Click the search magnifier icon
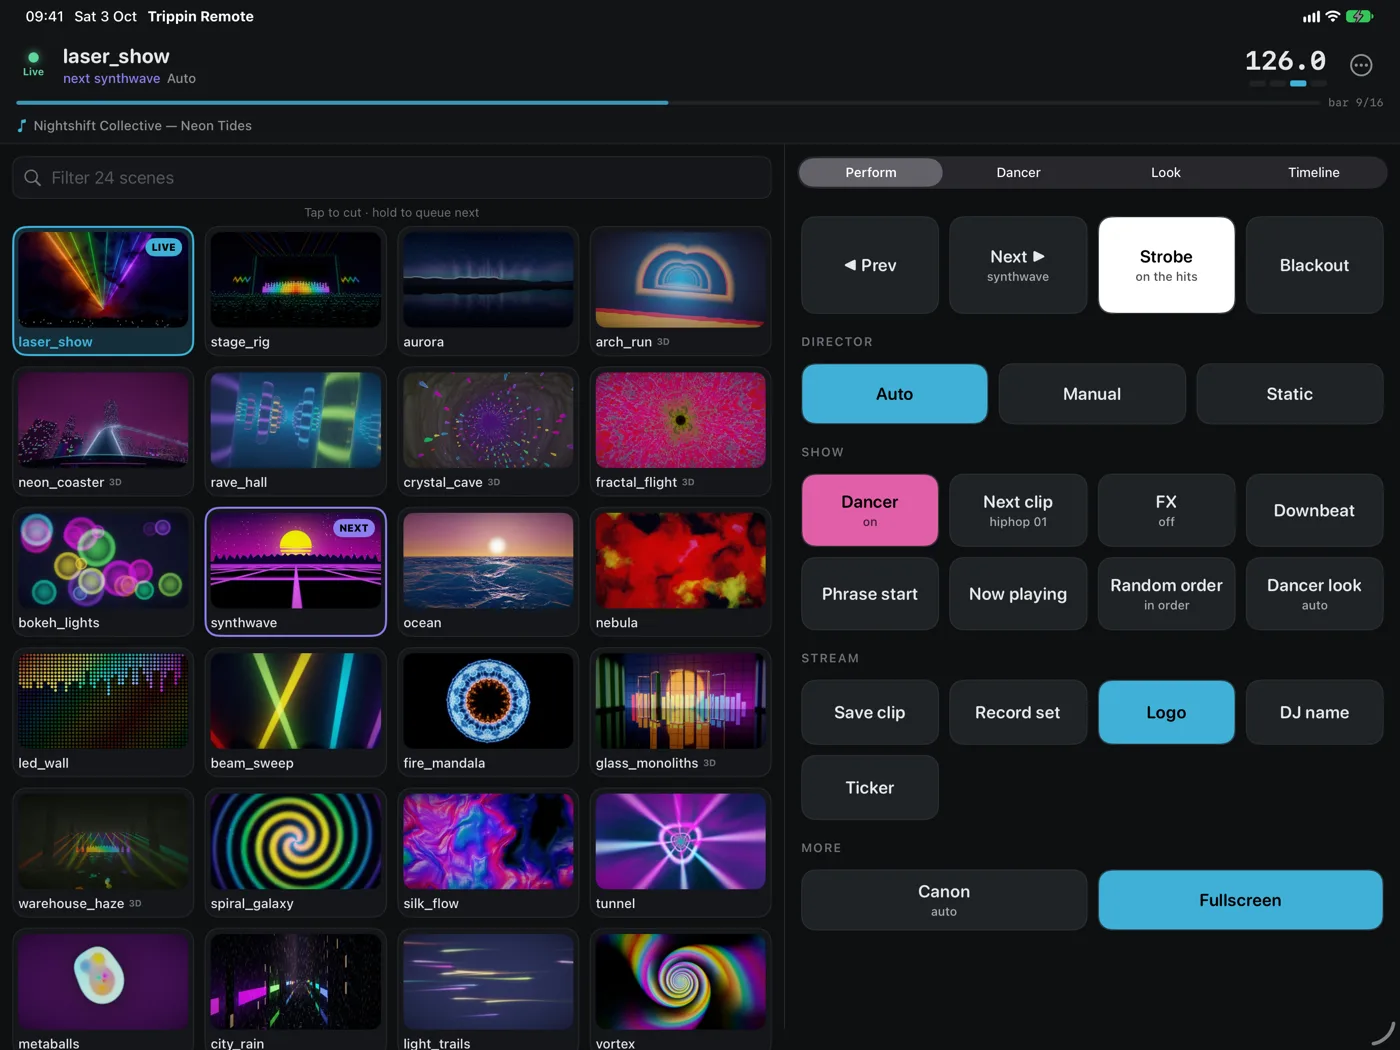 [x=33, y=178]
